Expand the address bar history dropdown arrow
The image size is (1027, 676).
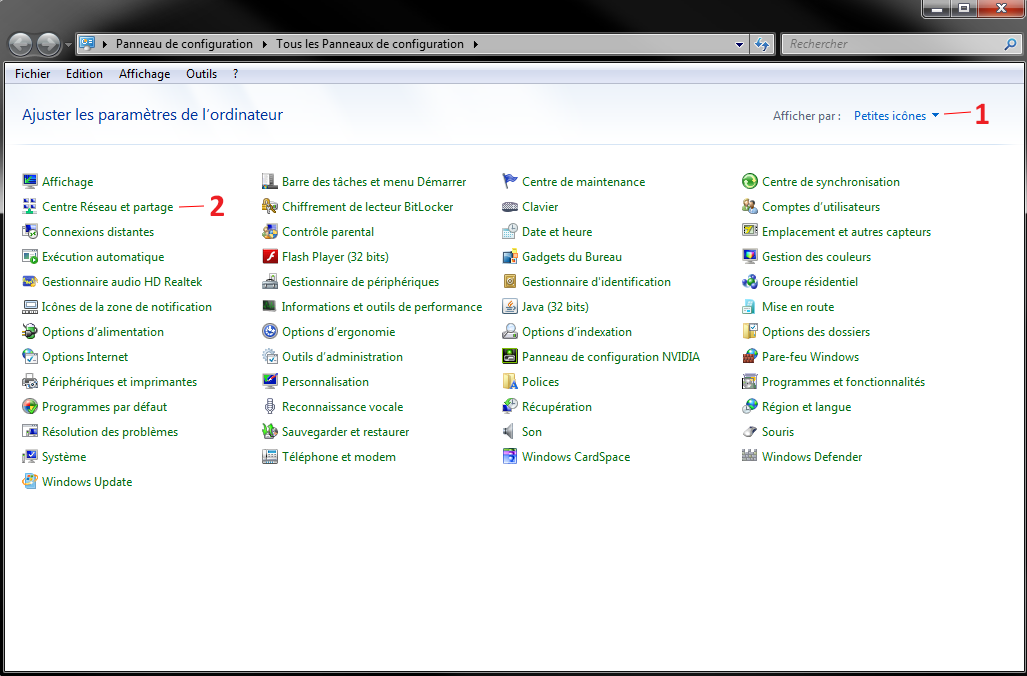[739, 45]
